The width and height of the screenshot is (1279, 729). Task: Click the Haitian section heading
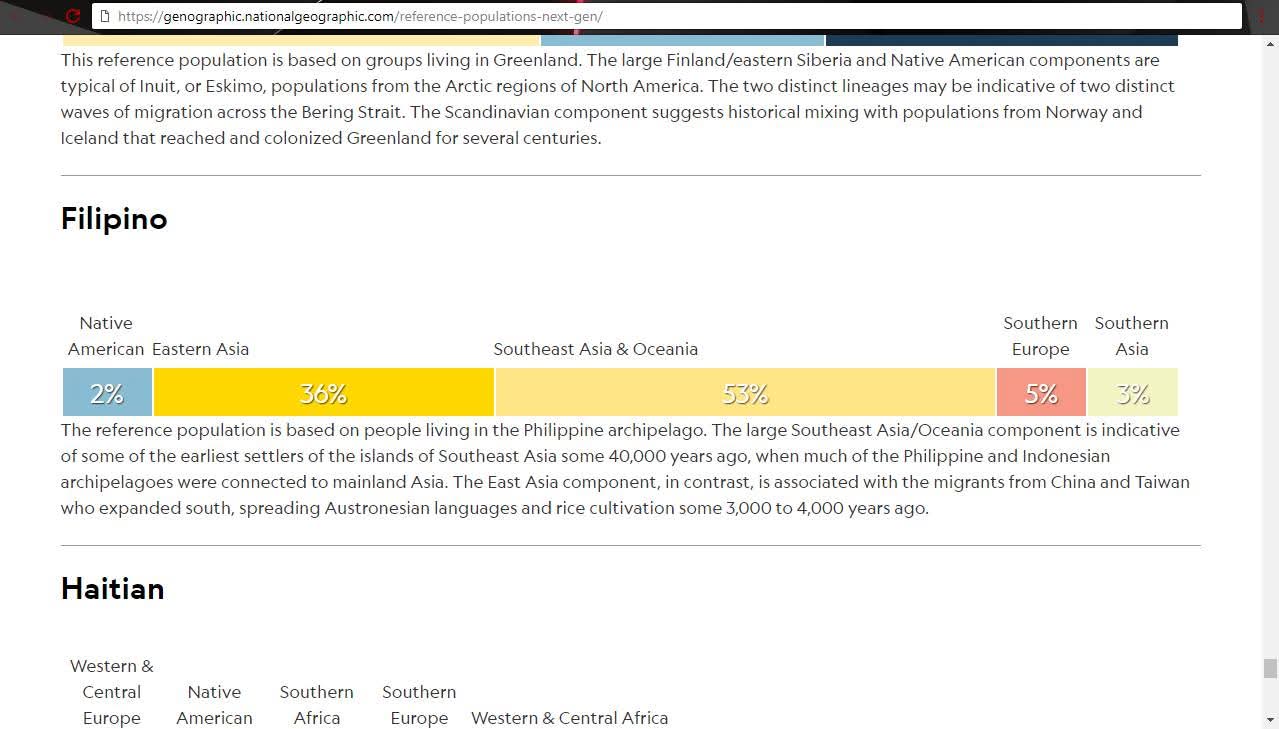[x=113, y=588]
